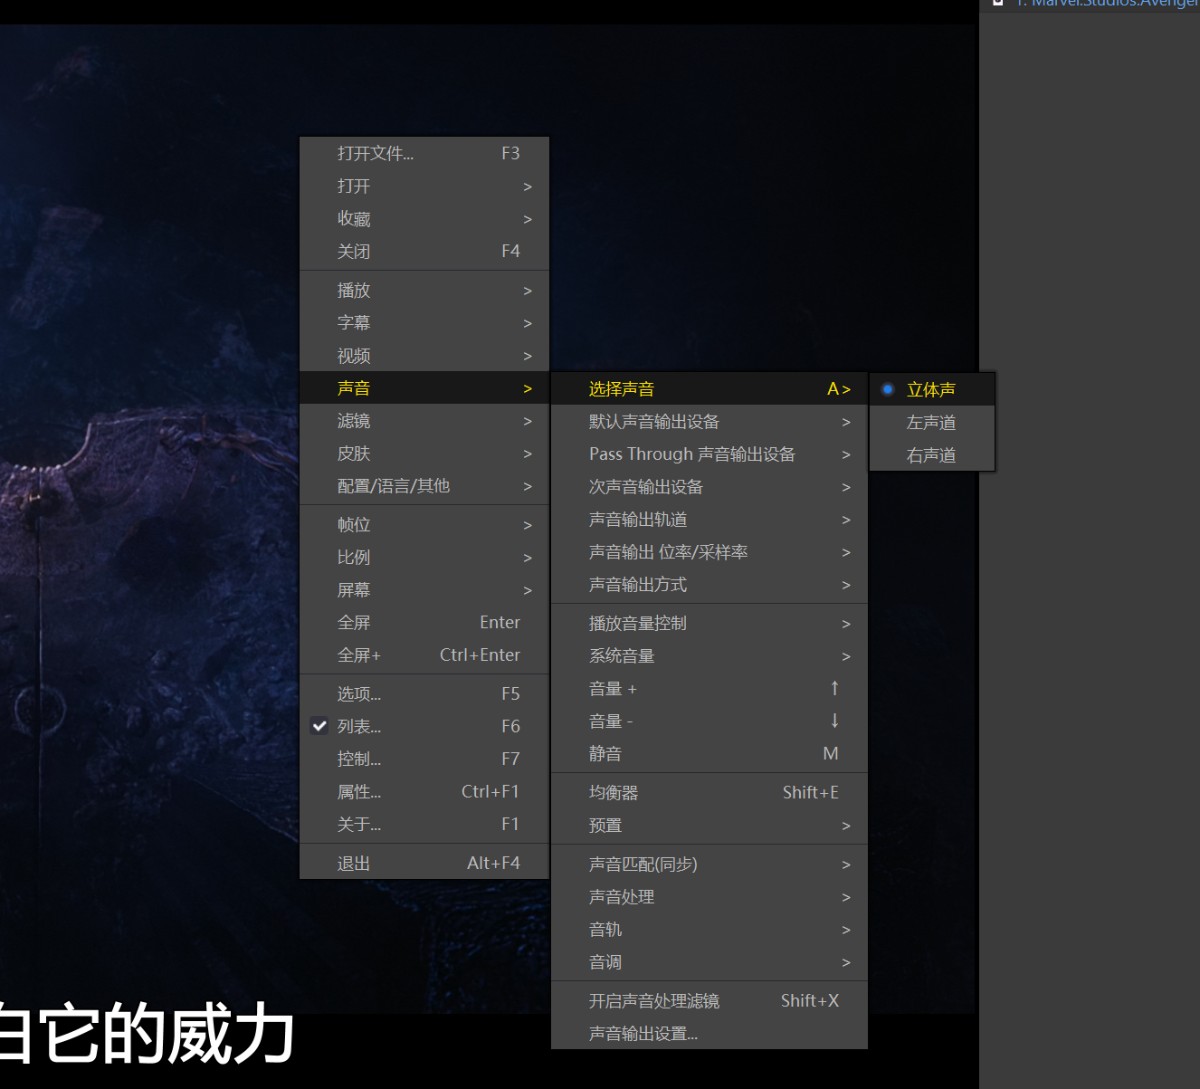Viewport: 1200px width, 1089px height.
Task: Select the highlighted 声音 menu item
Action: (424, 388)
